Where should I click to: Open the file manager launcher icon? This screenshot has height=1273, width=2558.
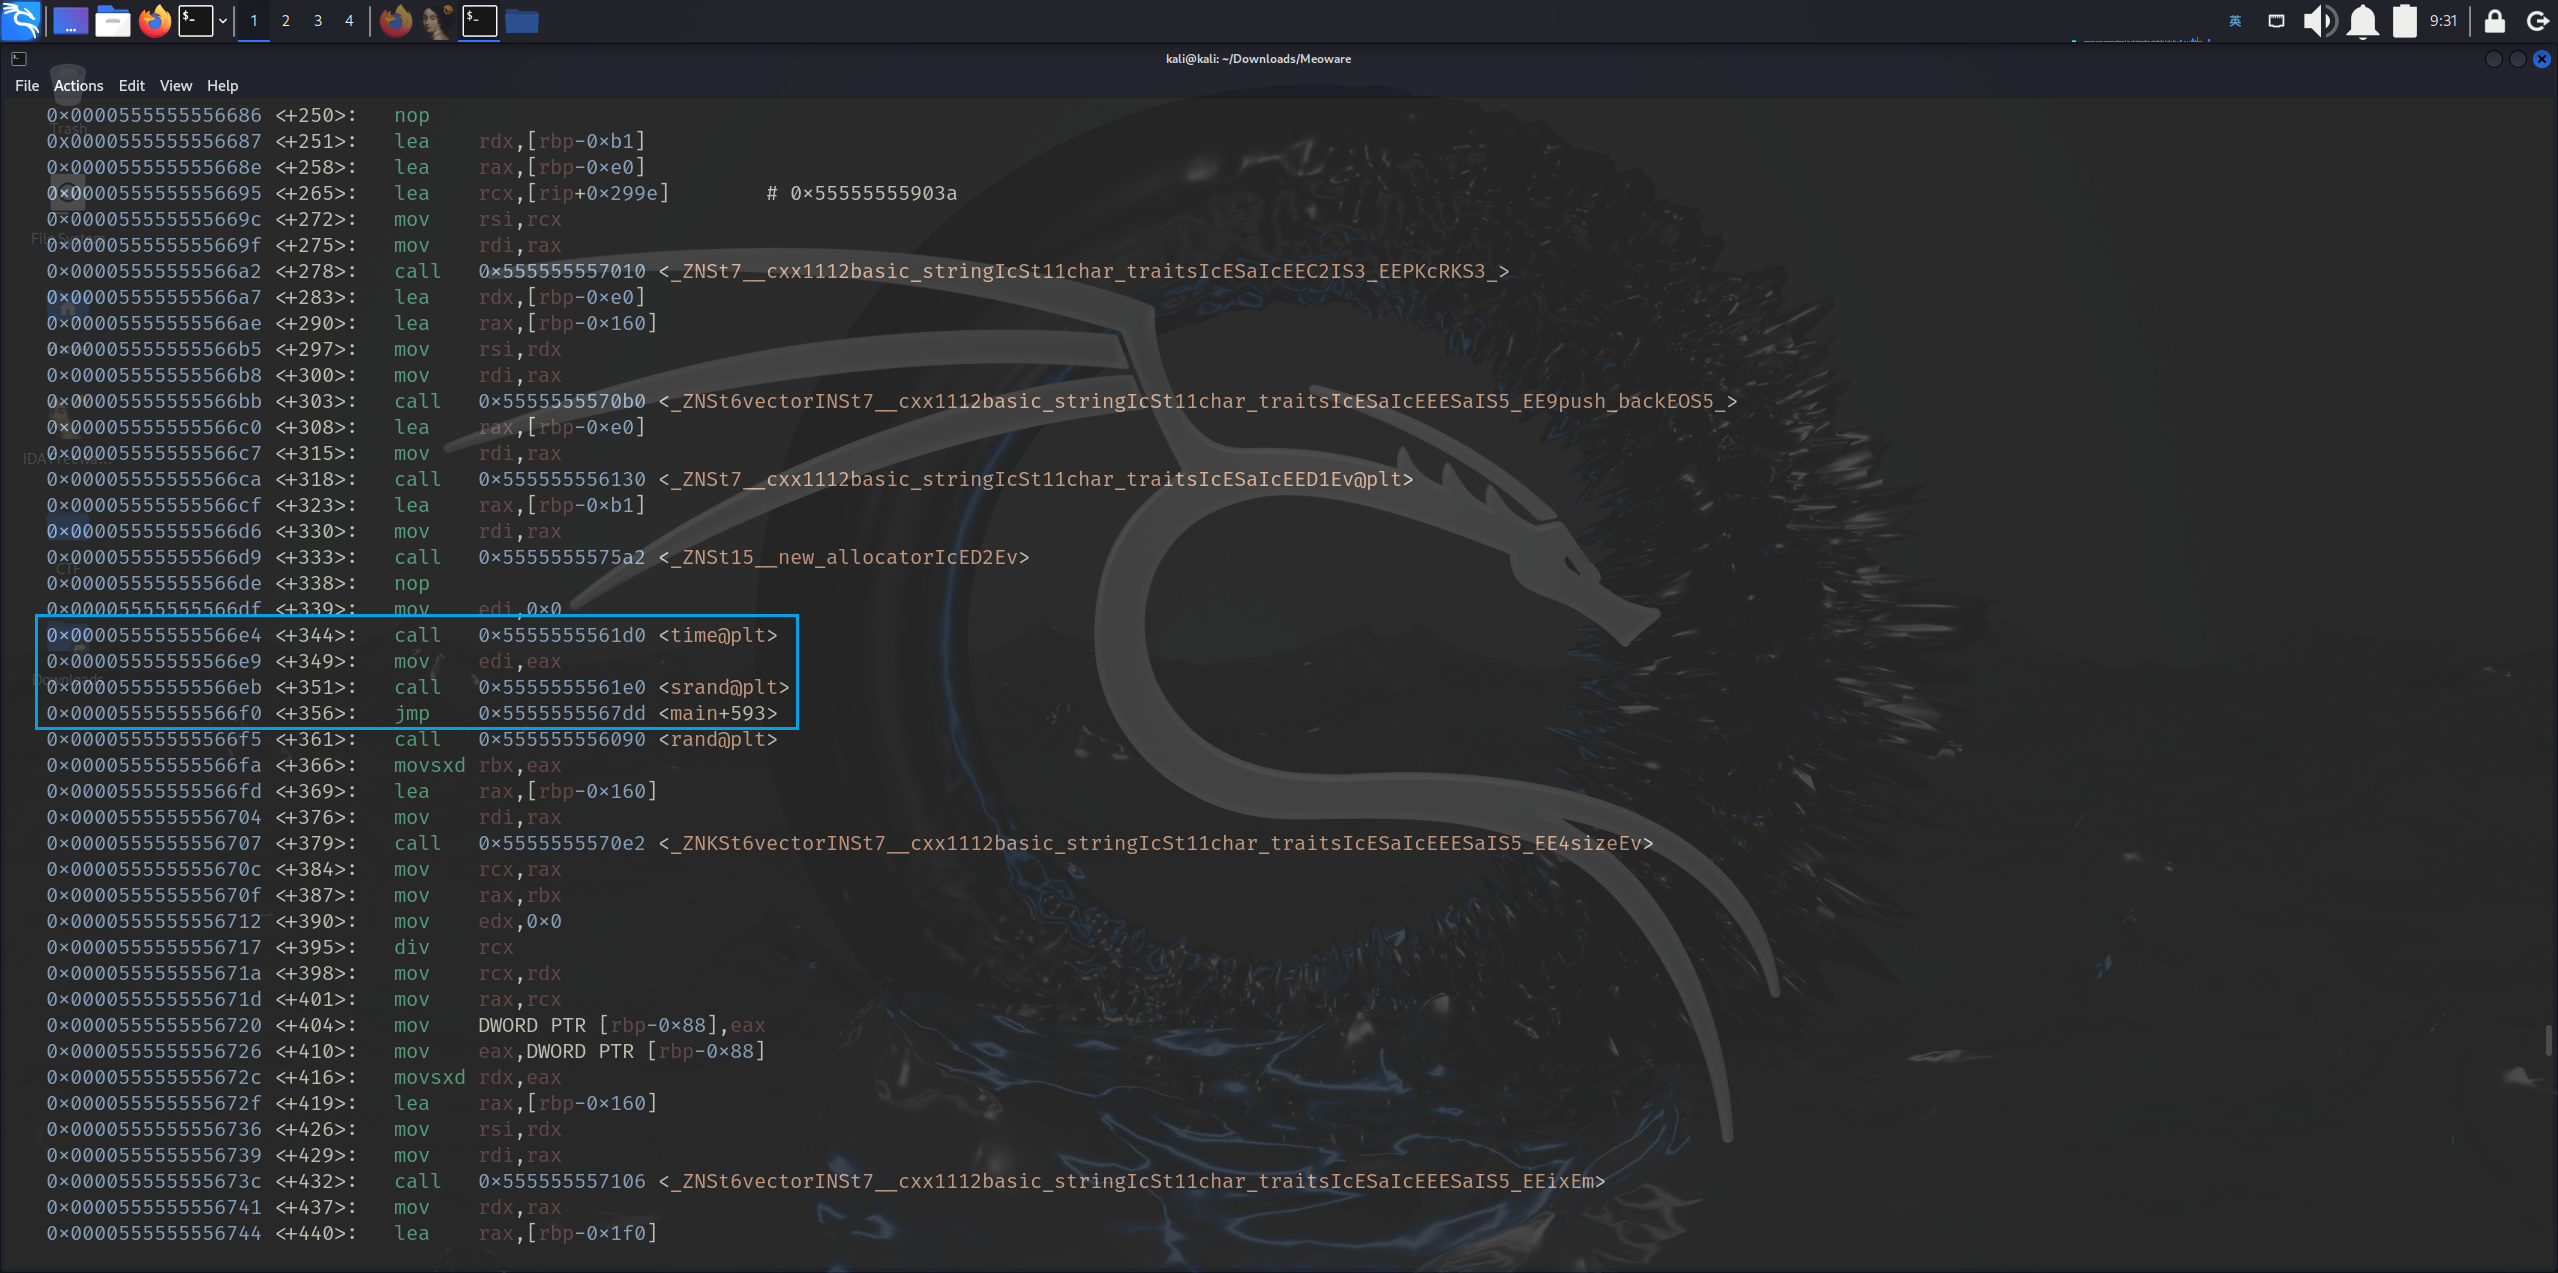pos(112,21)
